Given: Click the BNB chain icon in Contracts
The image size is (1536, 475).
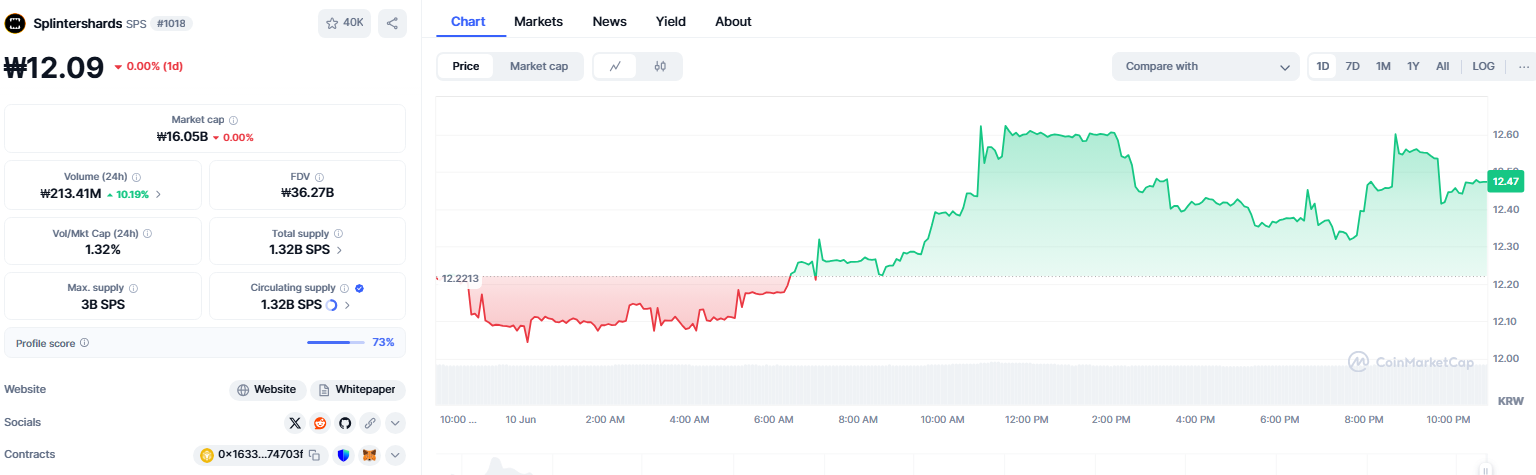Looking at the screenshot, I should 207,455.
